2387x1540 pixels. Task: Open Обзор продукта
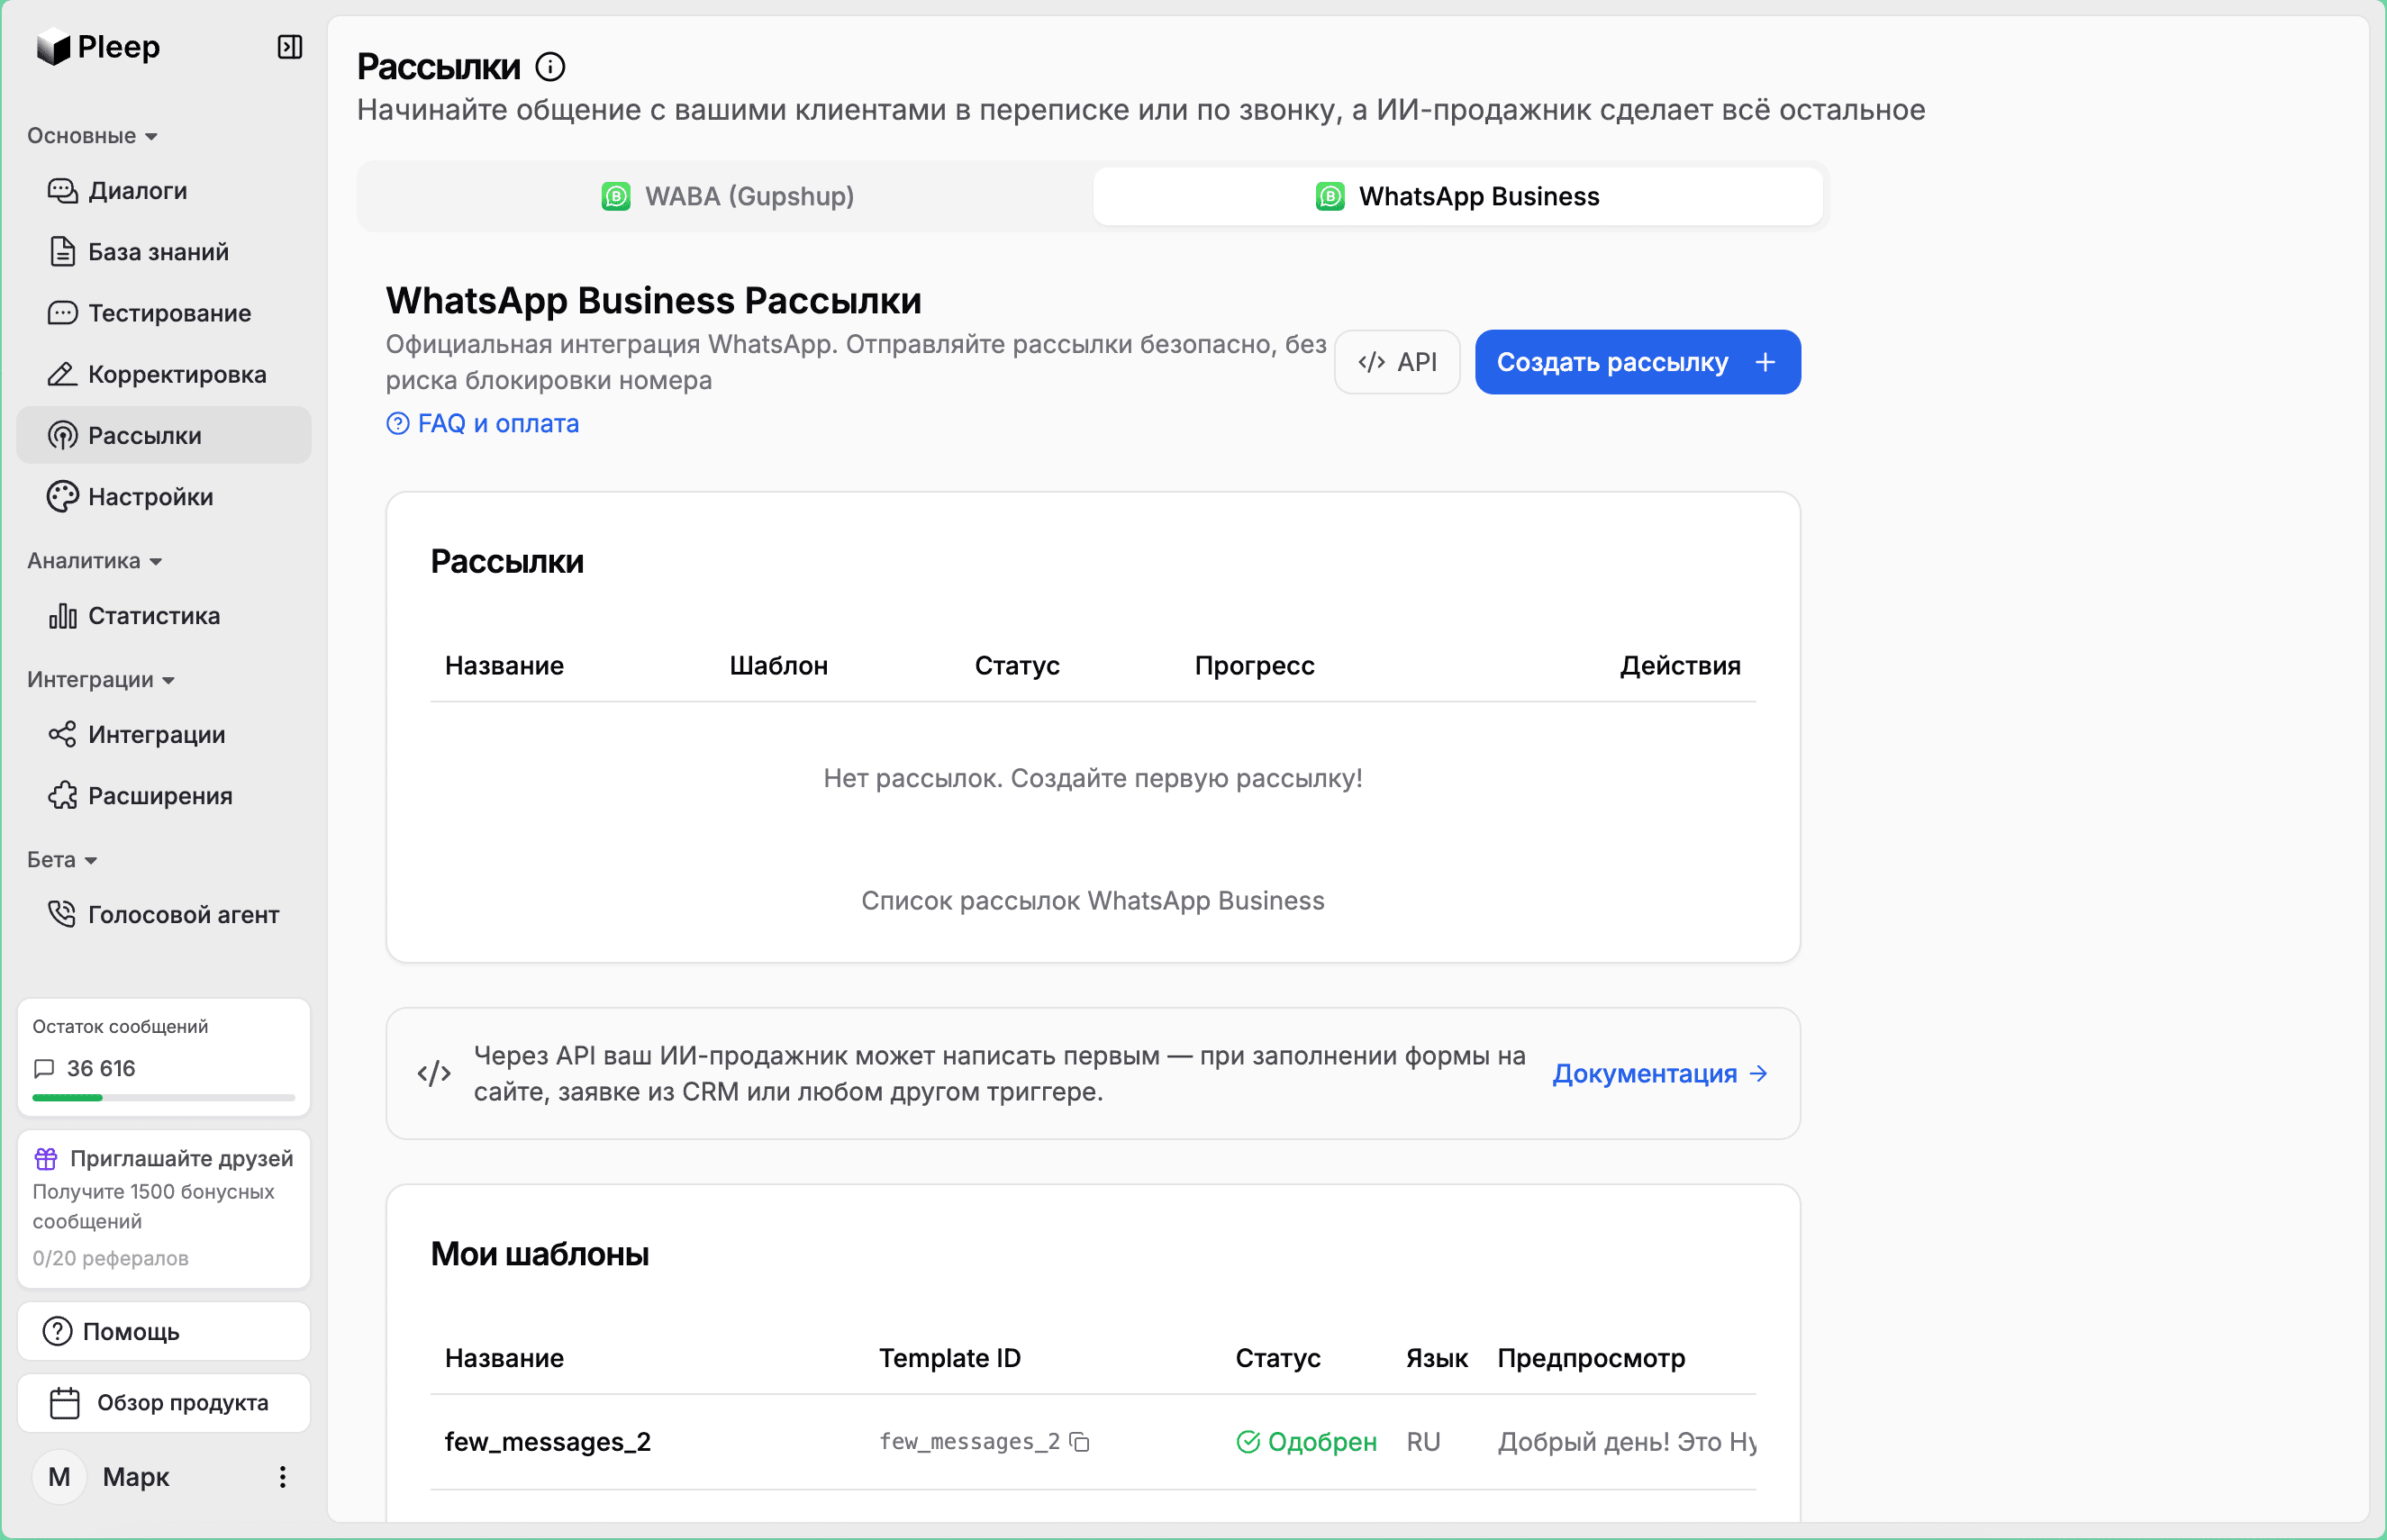coord(164,1403)
